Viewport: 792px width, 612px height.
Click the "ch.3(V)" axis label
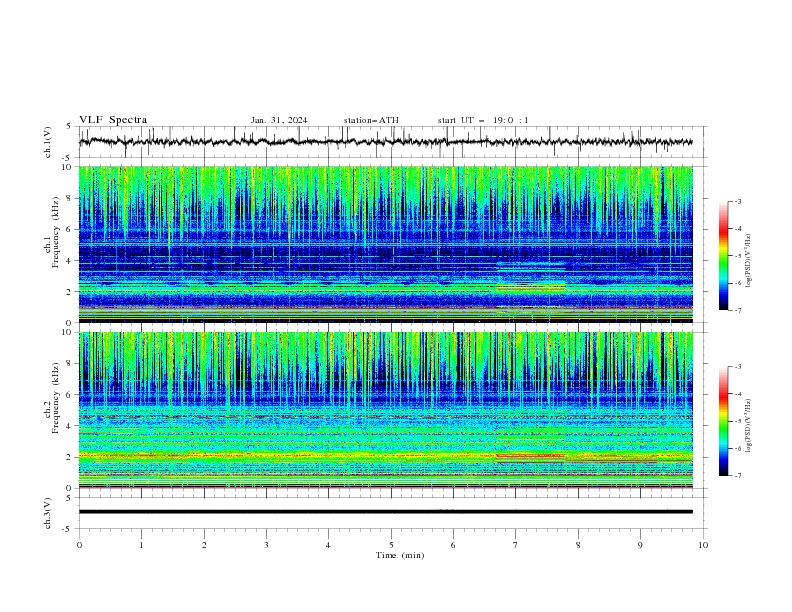coord(48,513)
